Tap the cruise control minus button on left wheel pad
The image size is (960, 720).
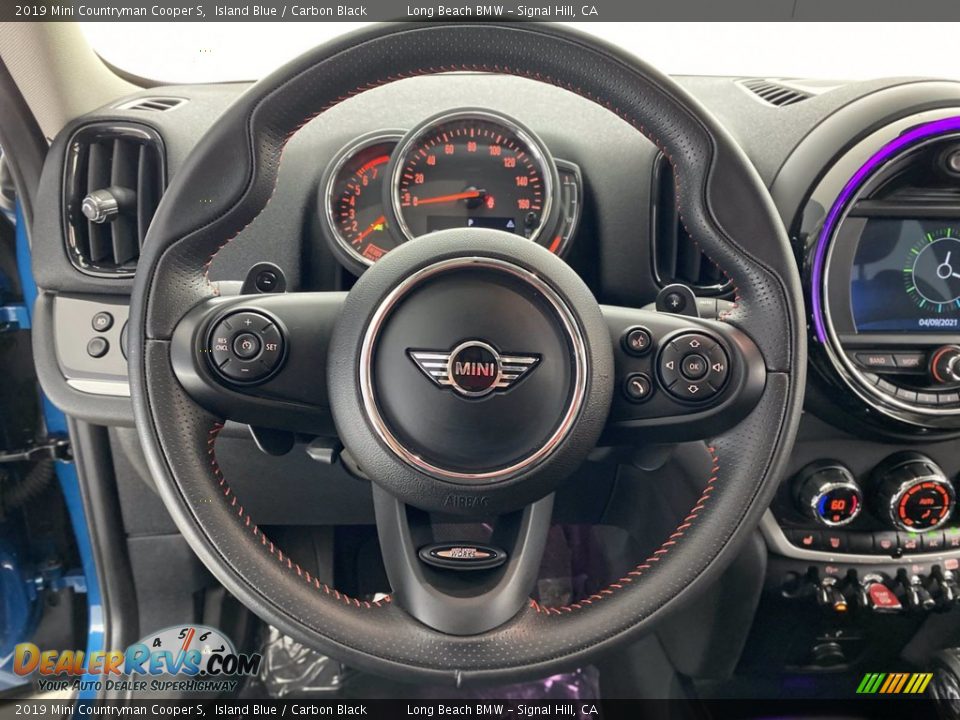coord(245,370)
